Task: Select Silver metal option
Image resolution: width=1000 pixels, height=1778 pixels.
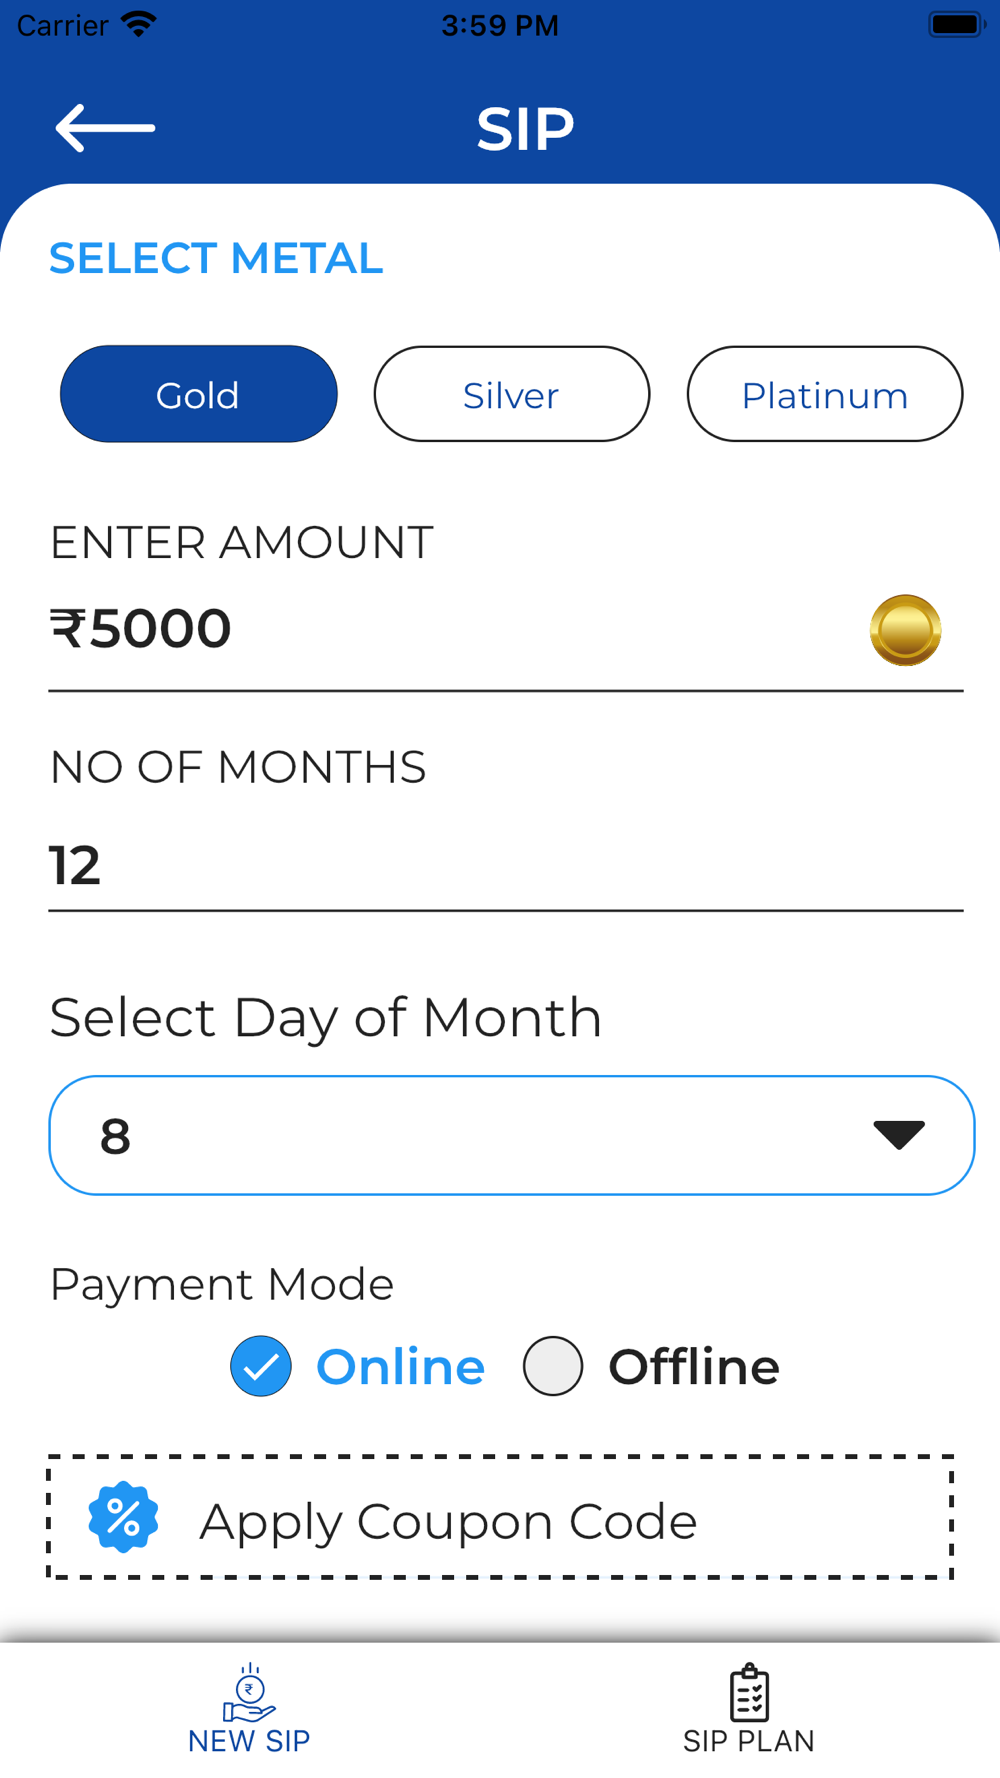Action: 511,394
